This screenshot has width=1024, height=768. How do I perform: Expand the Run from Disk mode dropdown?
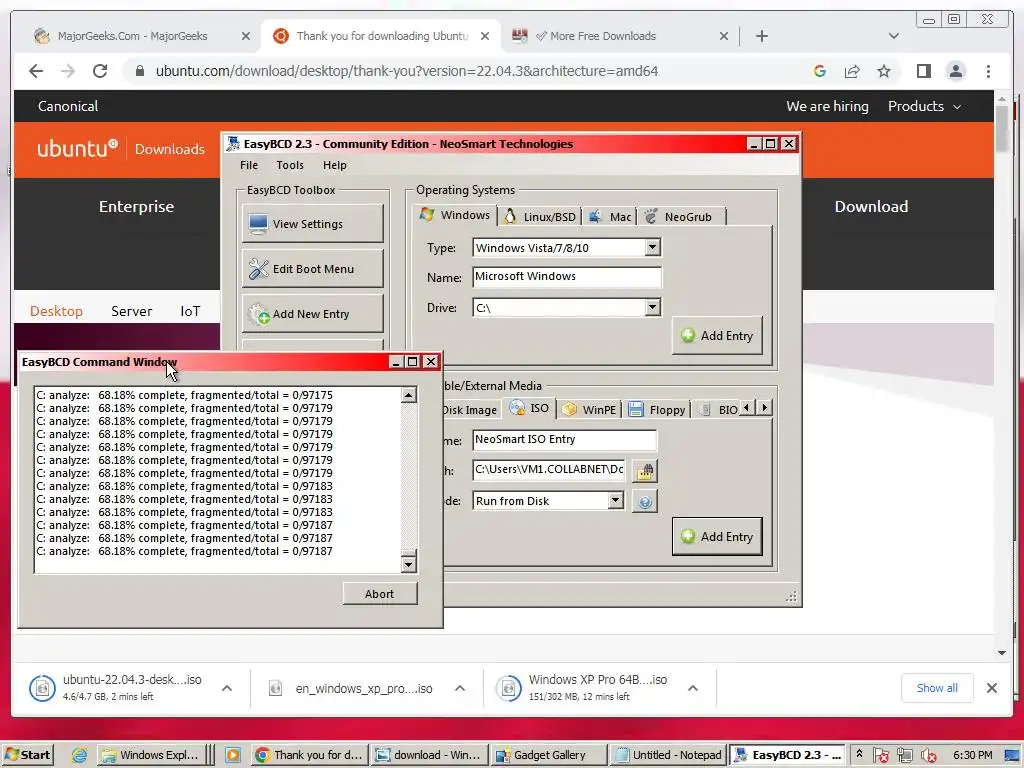(x=615, y=501)
